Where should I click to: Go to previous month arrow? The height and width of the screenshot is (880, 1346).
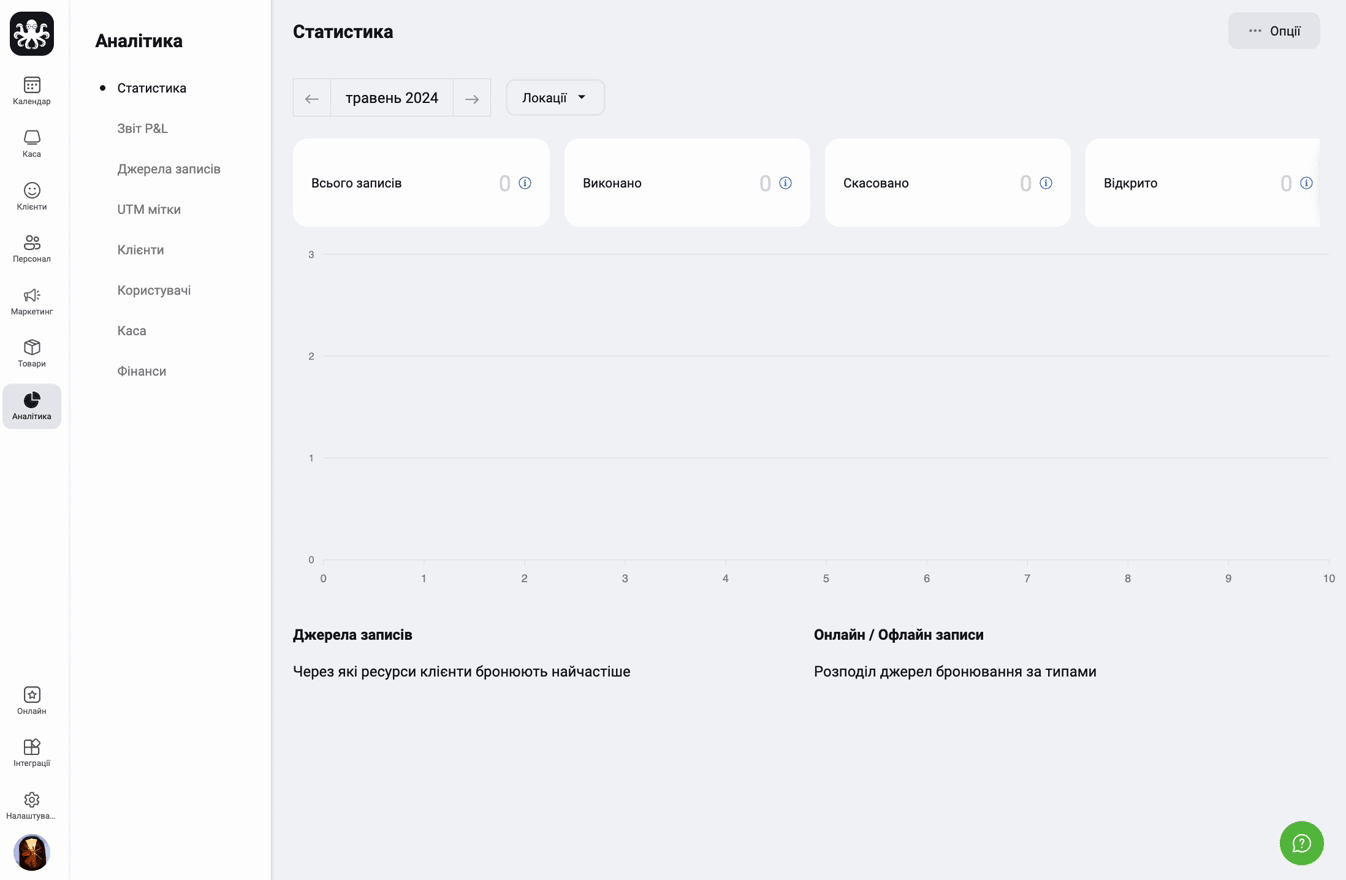tap(312, 98)
